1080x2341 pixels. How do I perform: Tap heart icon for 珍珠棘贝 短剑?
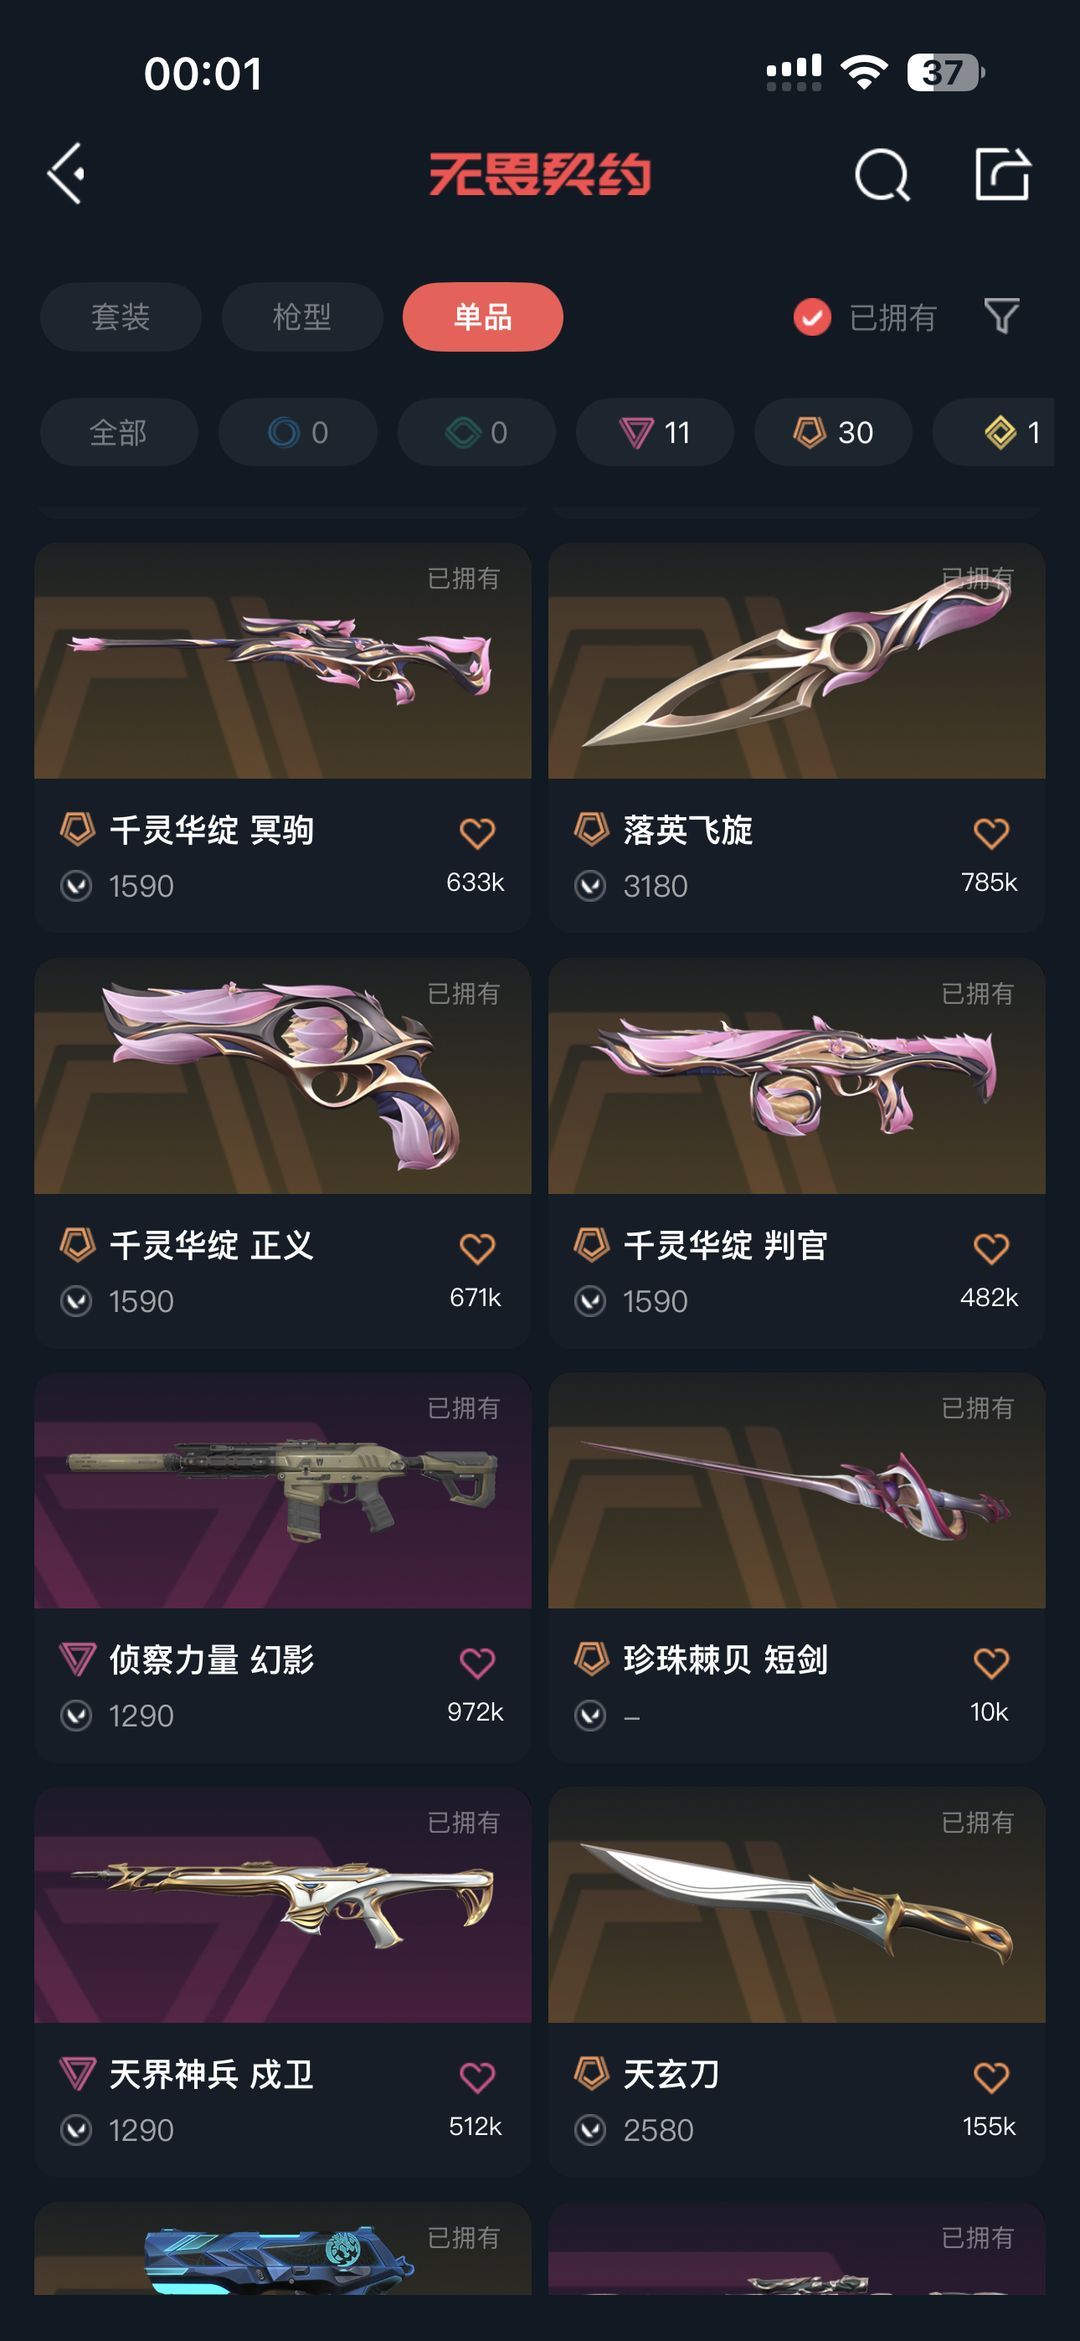click(x=991, y=1662)
